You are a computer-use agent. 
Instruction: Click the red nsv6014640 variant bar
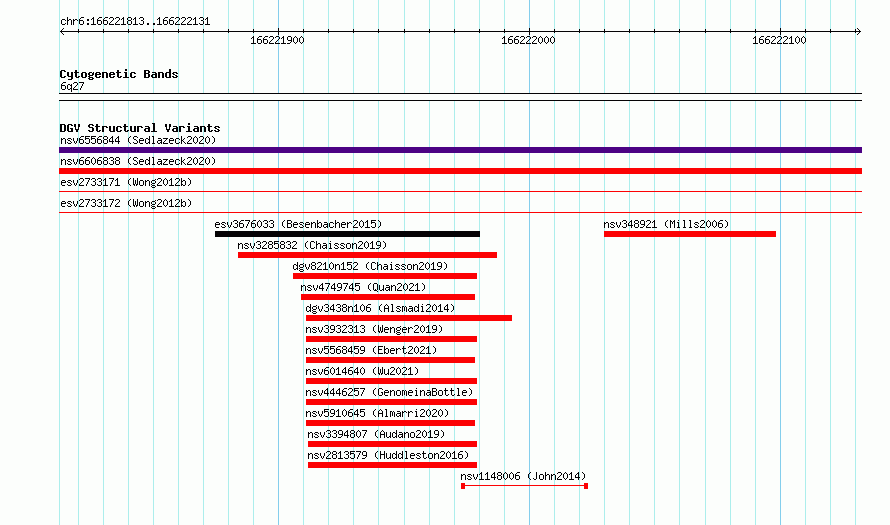pyautogui.click(x=392, y=381)
